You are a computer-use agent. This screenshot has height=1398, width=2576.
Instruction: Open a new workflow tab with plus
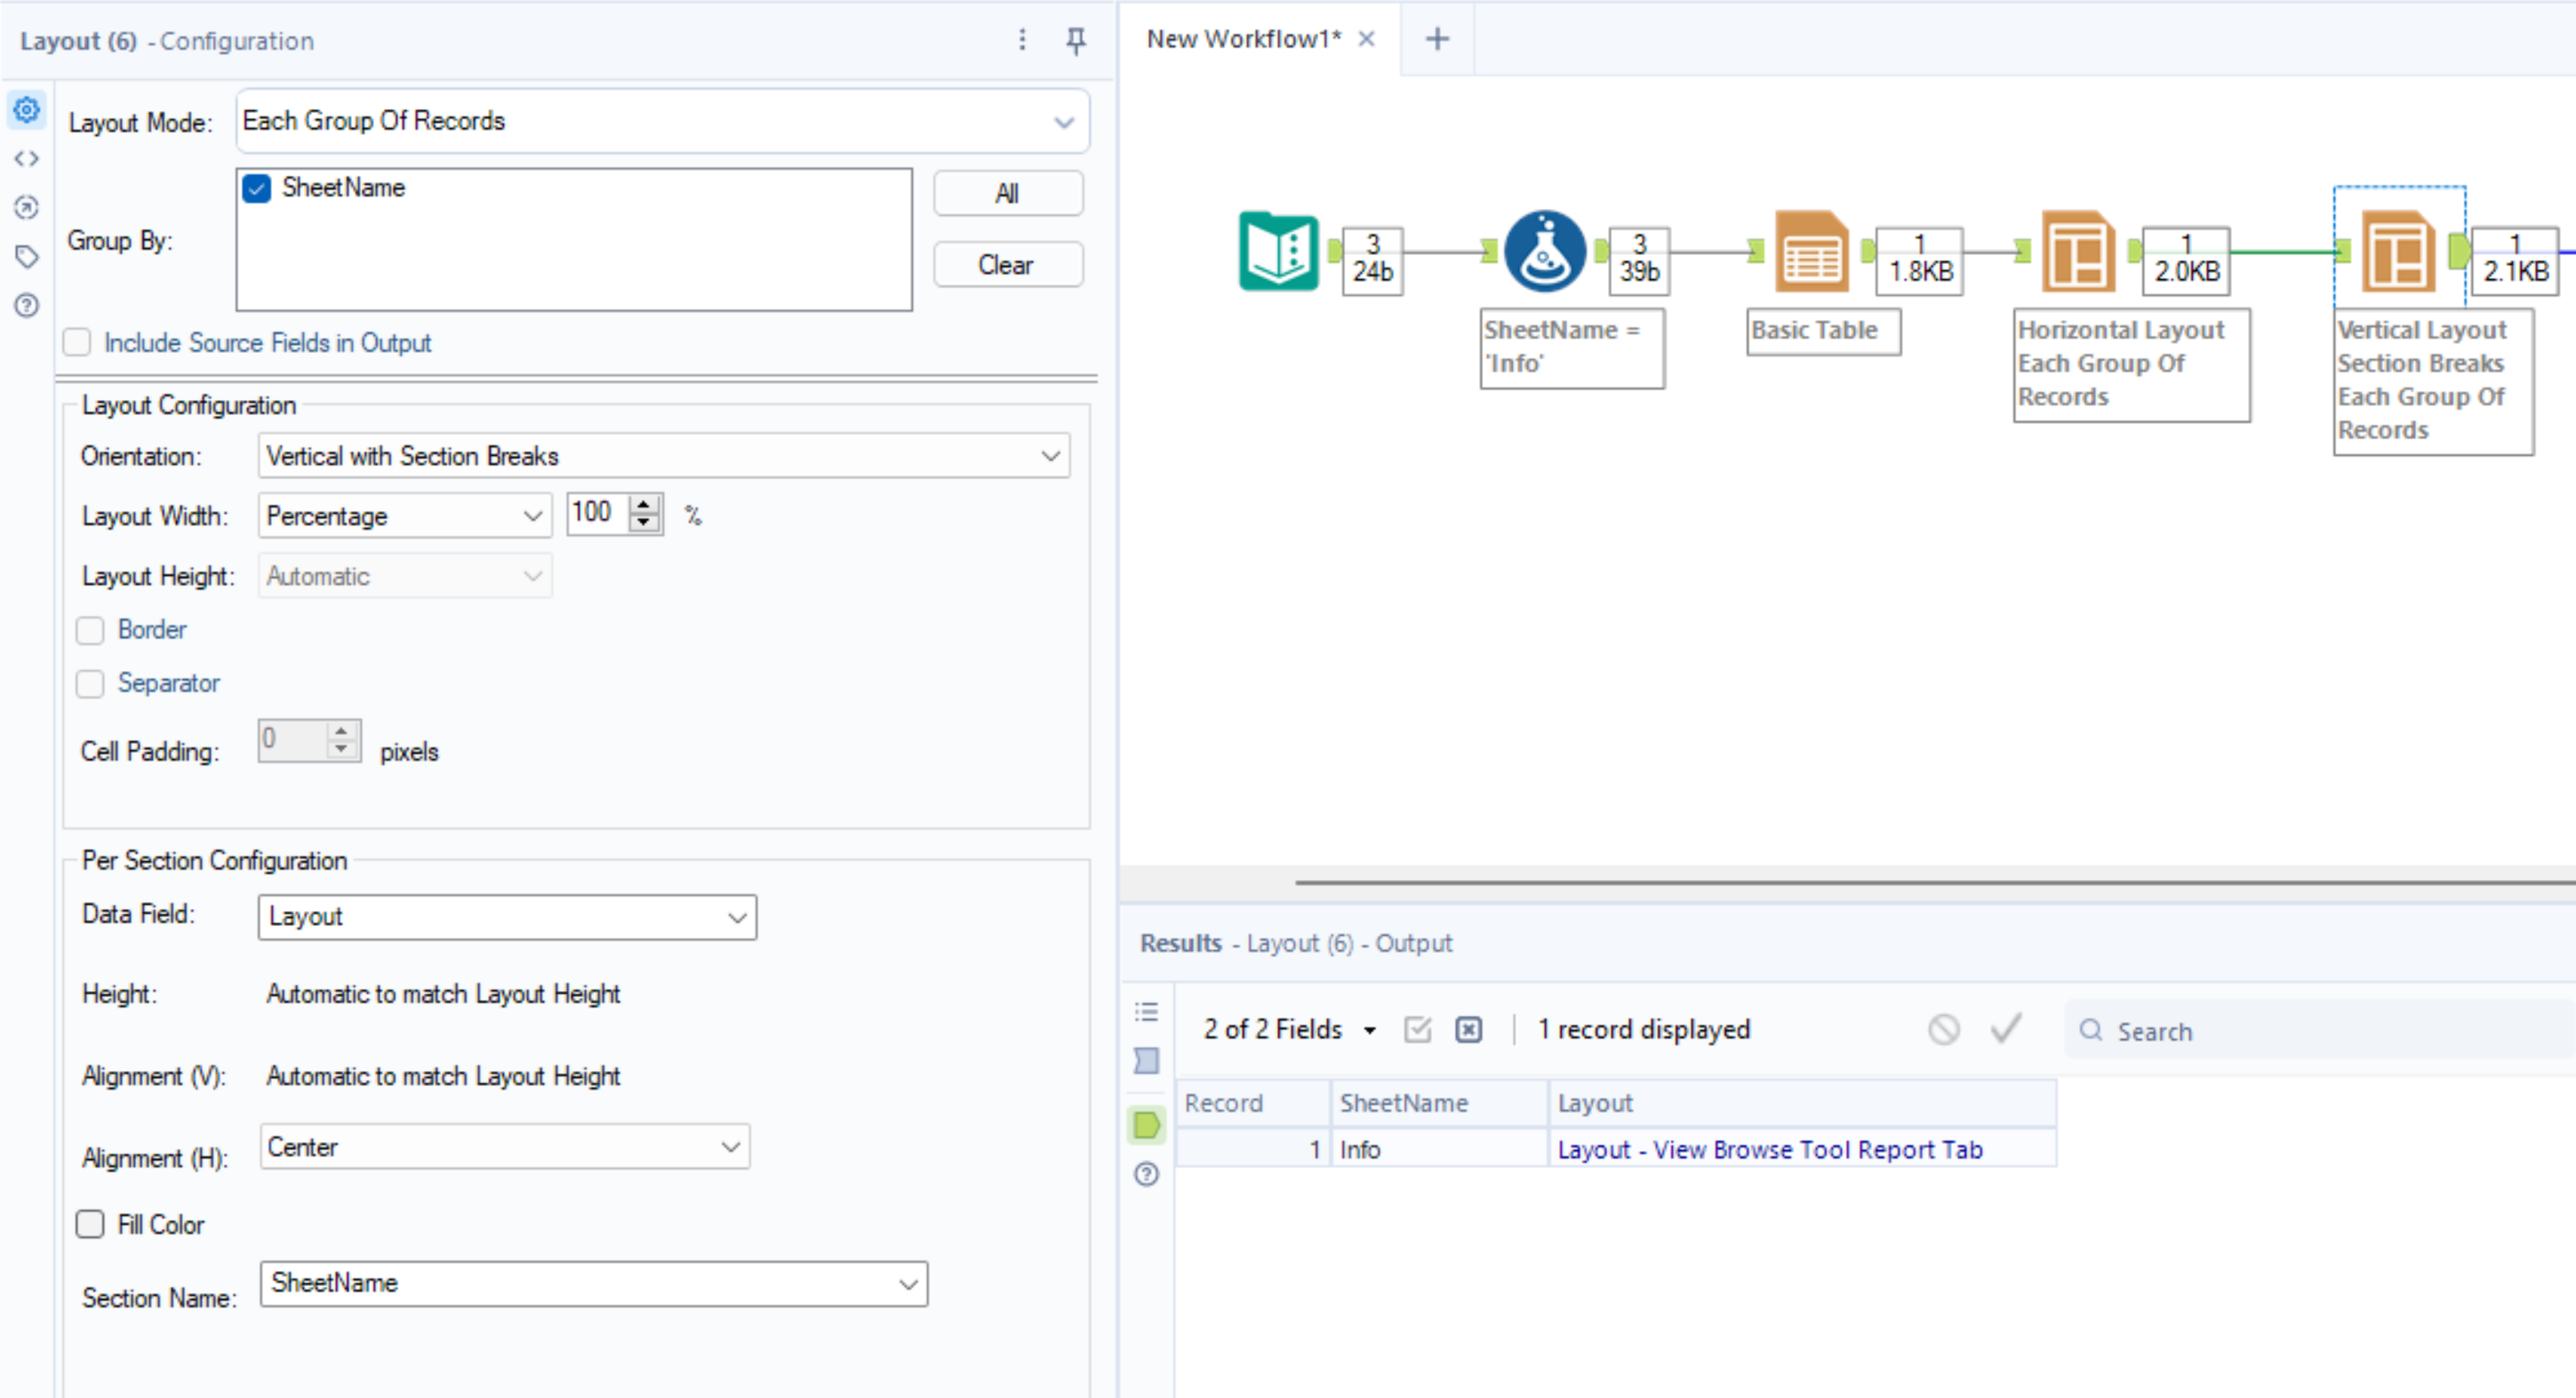(x=1436, y=39)
